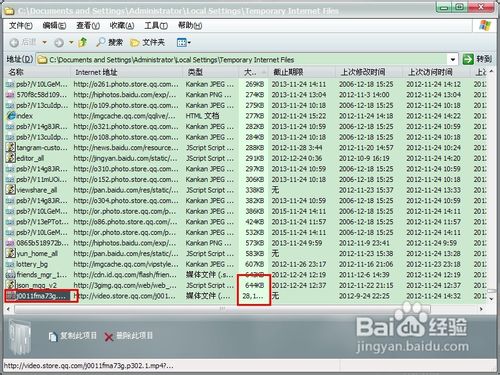Click the image icon of lottery_bg file
Viewport: 500px width, 375px height.
11,264
